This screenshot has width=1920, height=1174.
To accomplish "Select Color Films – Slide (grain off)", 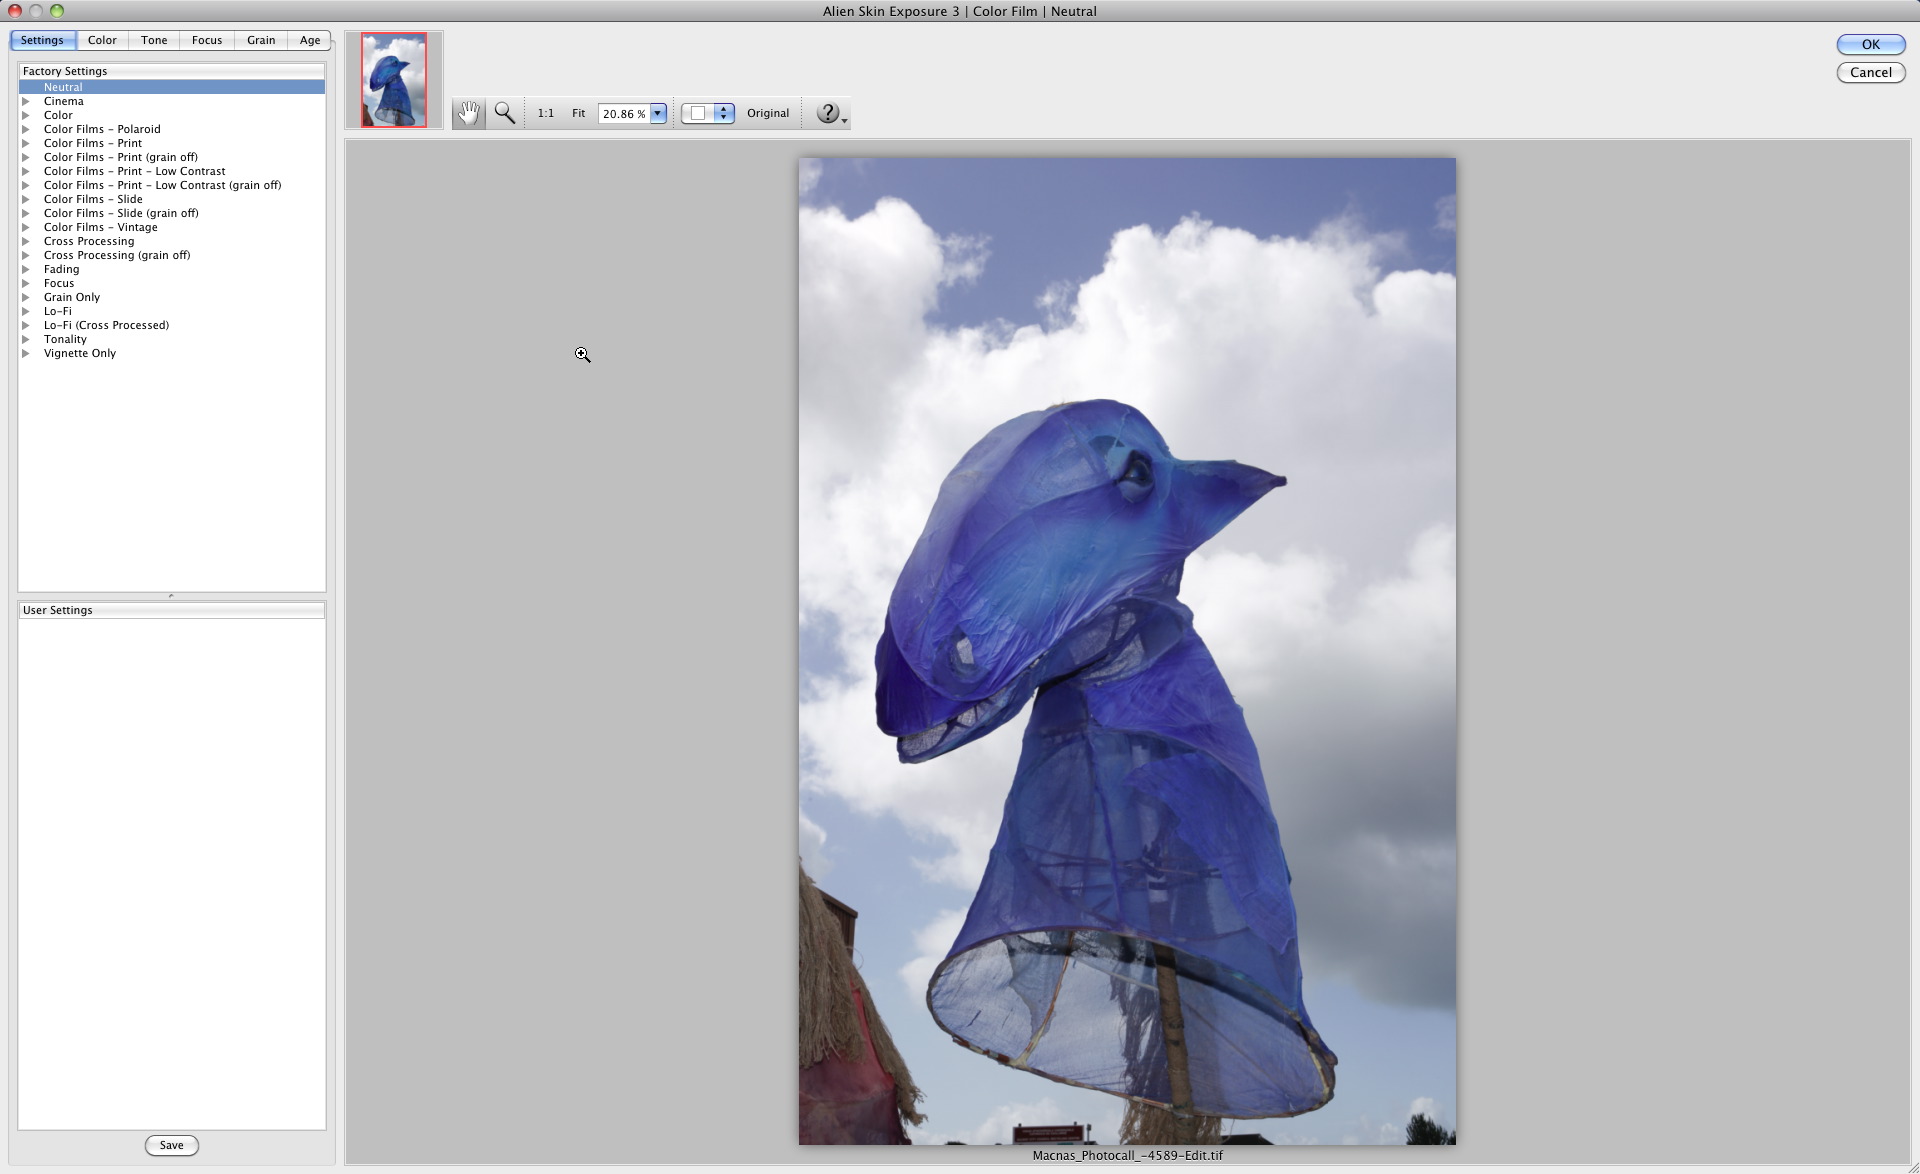I will (172, 213).
